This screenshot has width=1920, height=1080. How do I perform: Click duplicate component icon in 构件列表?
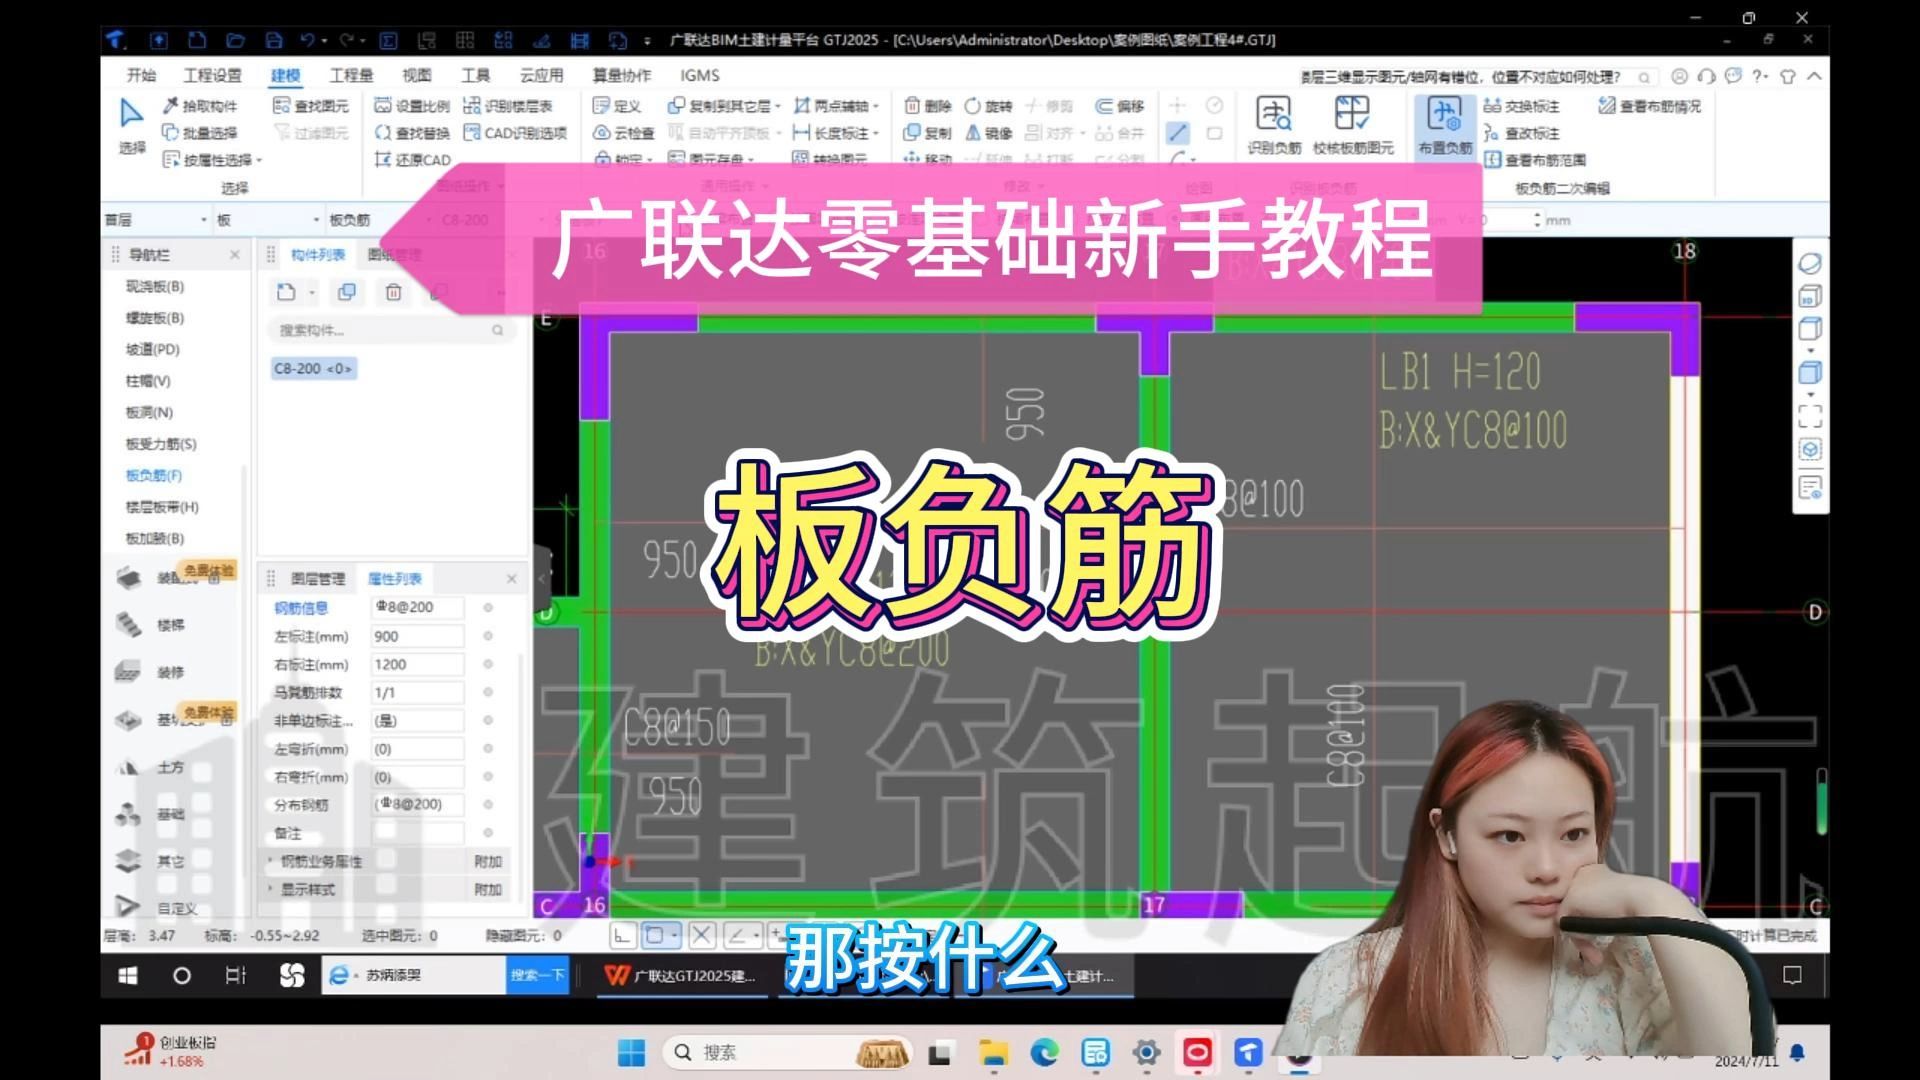point(347,292)
